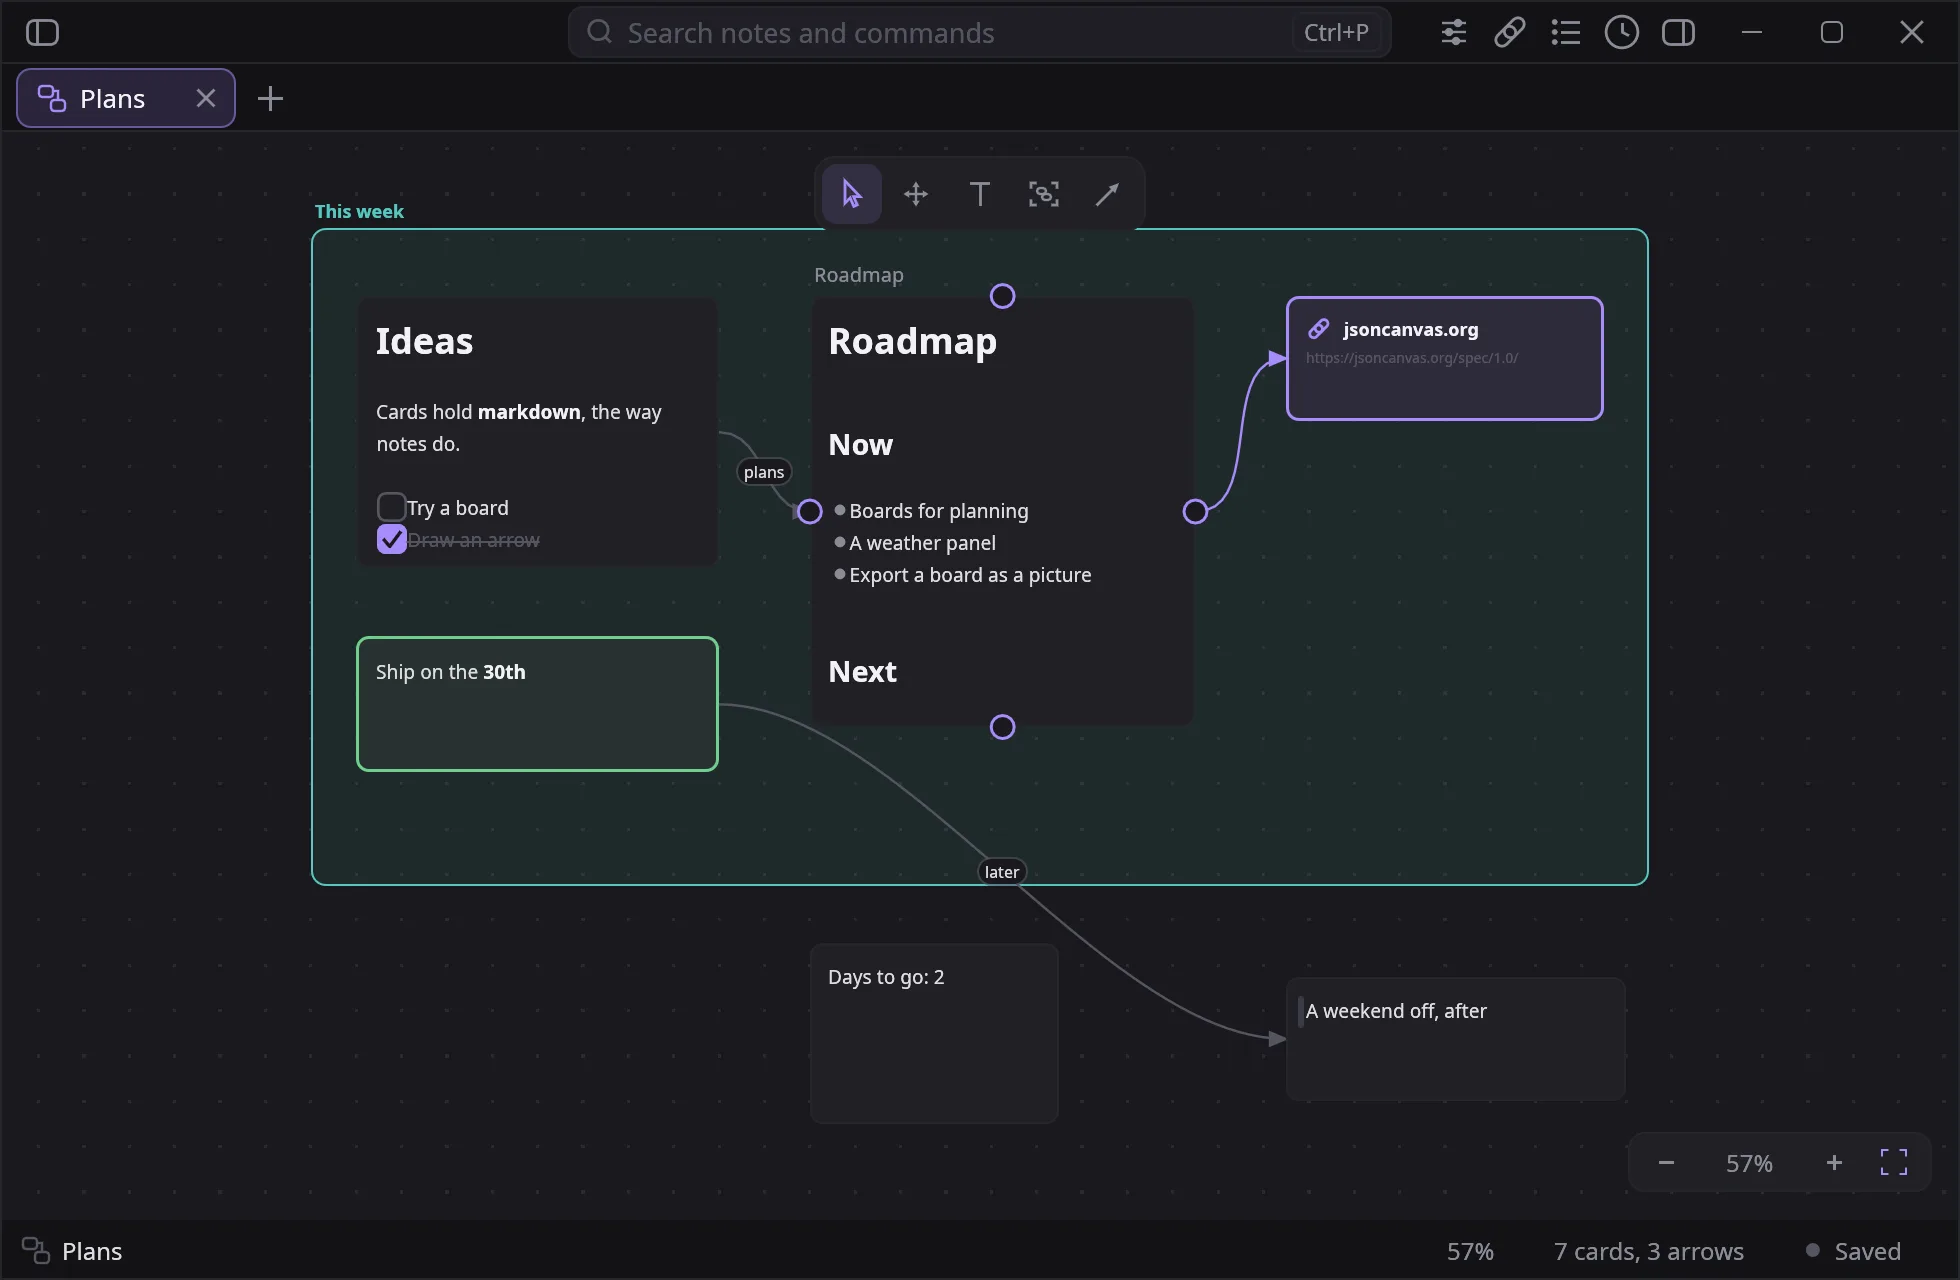Zoom in with the plus button
1960x1280 pixels.
pyautogui.click(x=1834, y=1163)
